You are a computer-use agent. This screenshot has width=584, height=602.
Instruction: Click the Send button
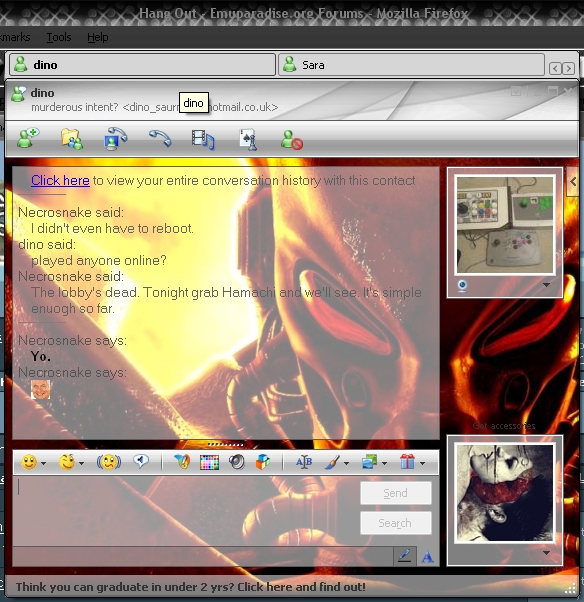(x=395, y=493)
